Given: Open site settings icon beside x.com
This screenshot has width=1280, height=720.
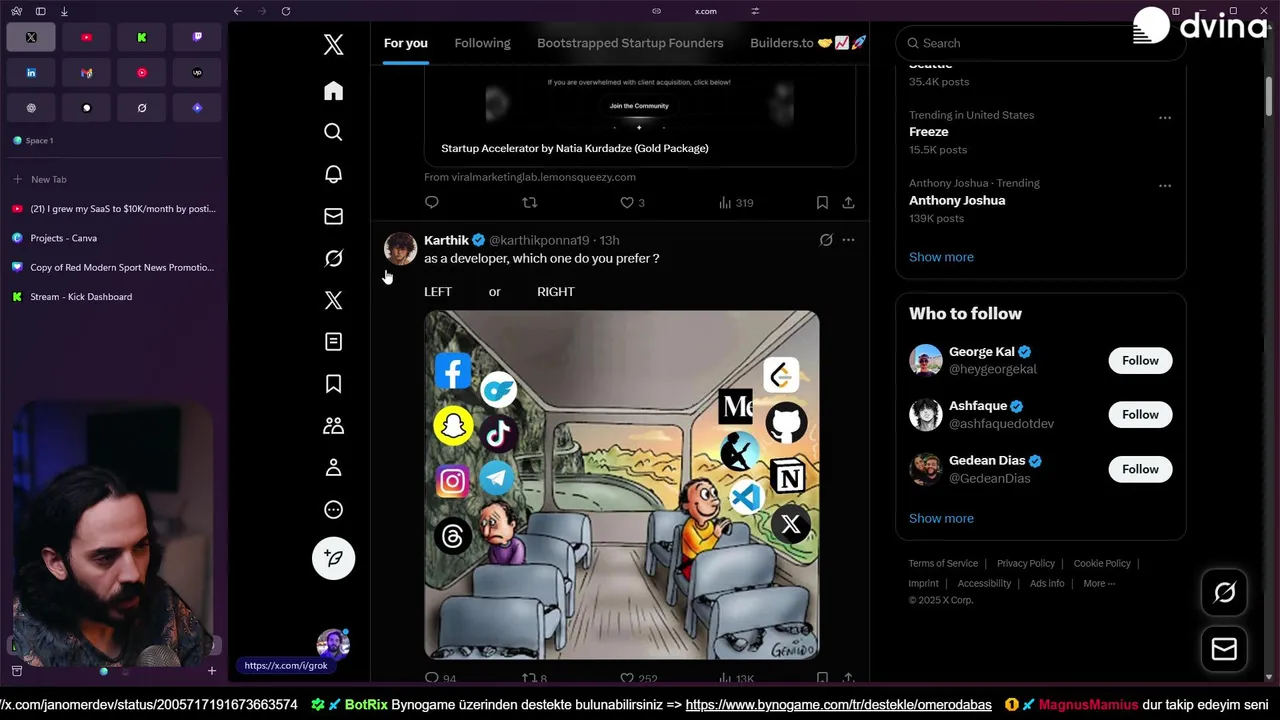Looking at the screenshot, I should (x=755, y=11).
